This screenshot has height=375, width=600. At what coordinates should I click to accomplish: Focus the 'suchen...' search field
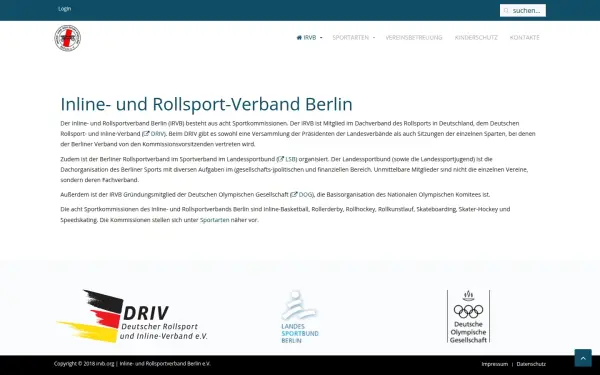pos(523,11)
